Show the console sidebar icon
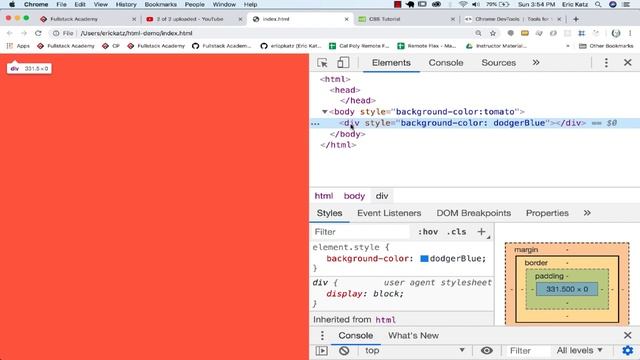 pyautogui.click(x=321, y=351)
